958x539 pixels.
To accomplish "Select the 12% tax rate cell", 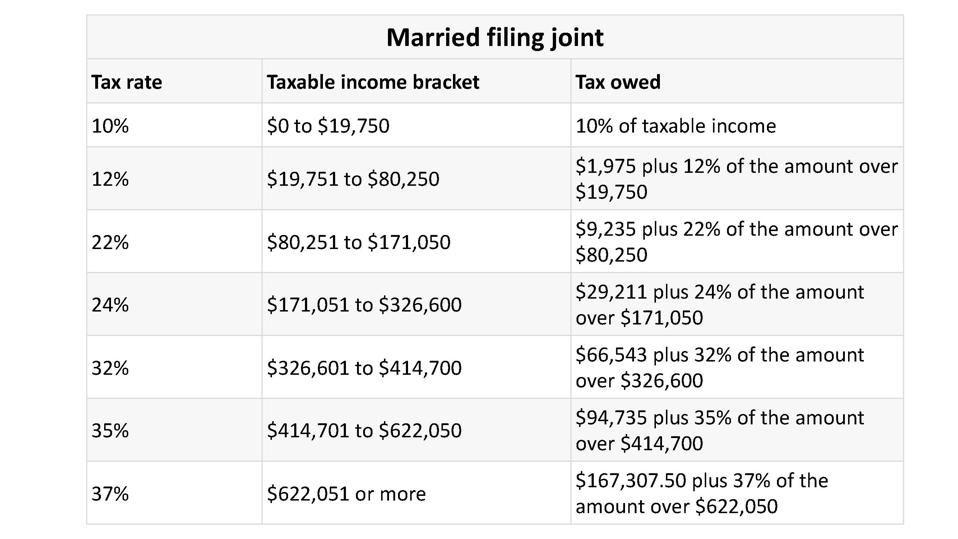I will point(110,179).
